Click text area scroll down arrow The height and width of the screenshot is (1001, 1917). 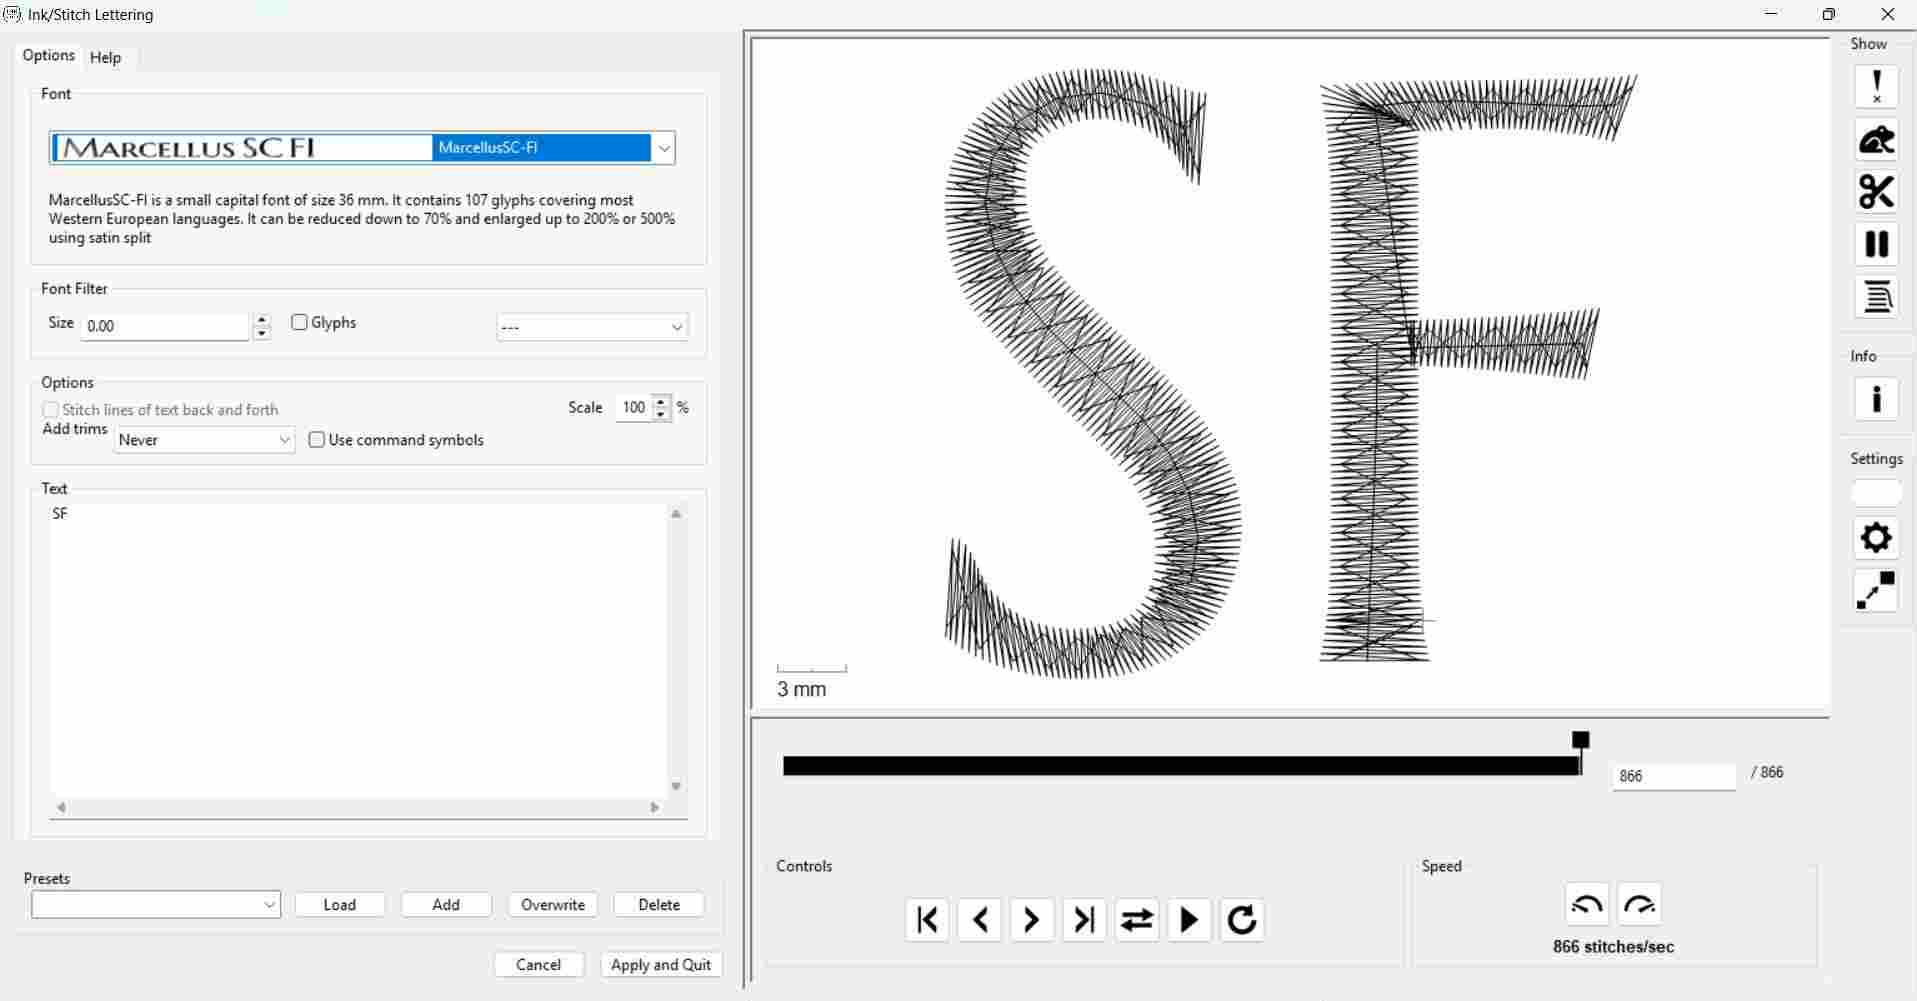pyautogui.click(x=676, y=787)
